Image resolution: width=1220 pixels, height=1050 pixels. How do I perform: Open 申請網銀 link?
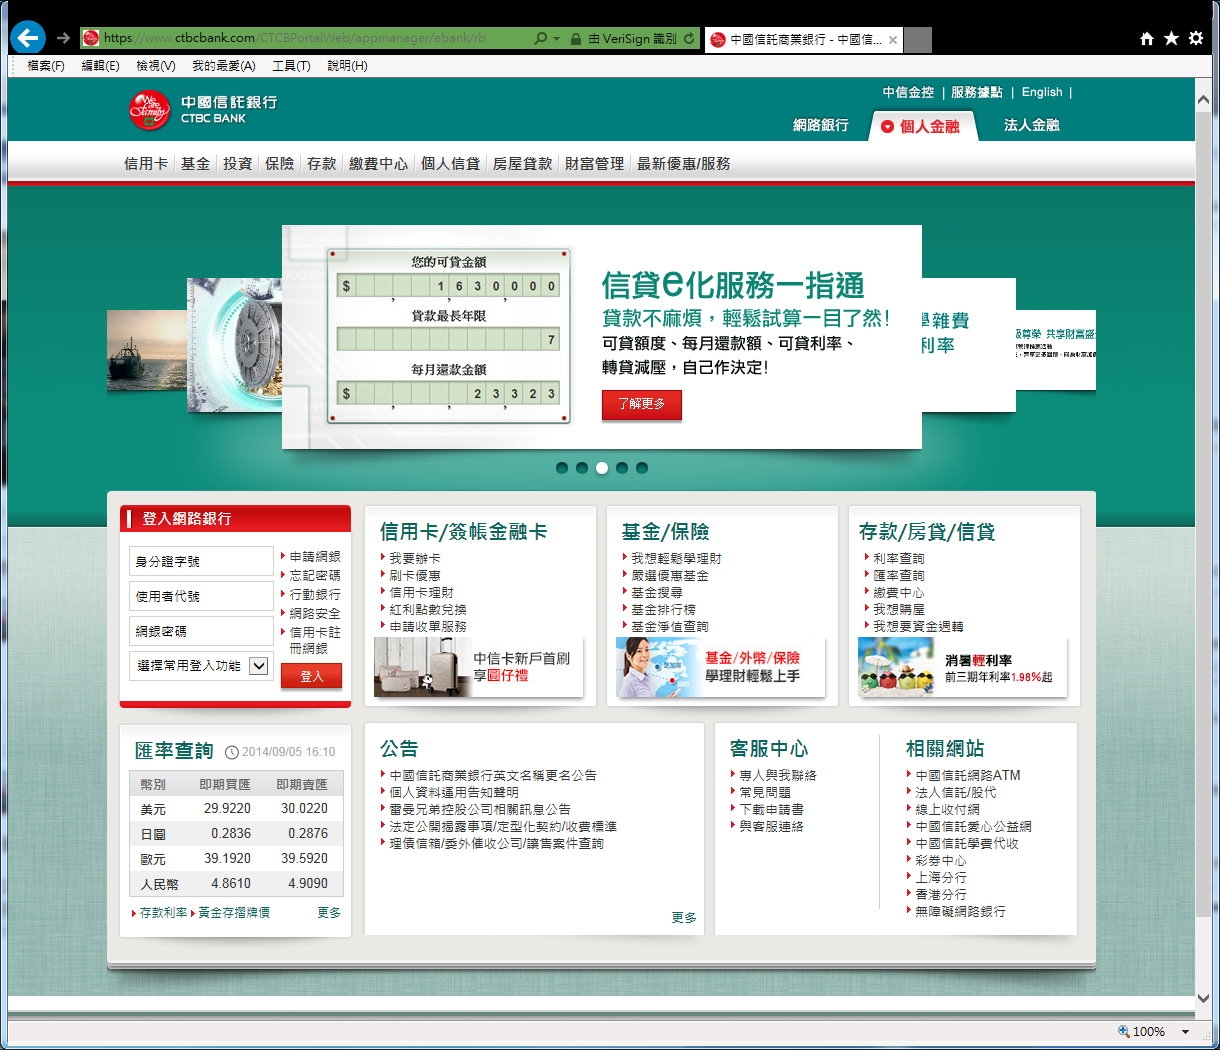tap(315, 556)
